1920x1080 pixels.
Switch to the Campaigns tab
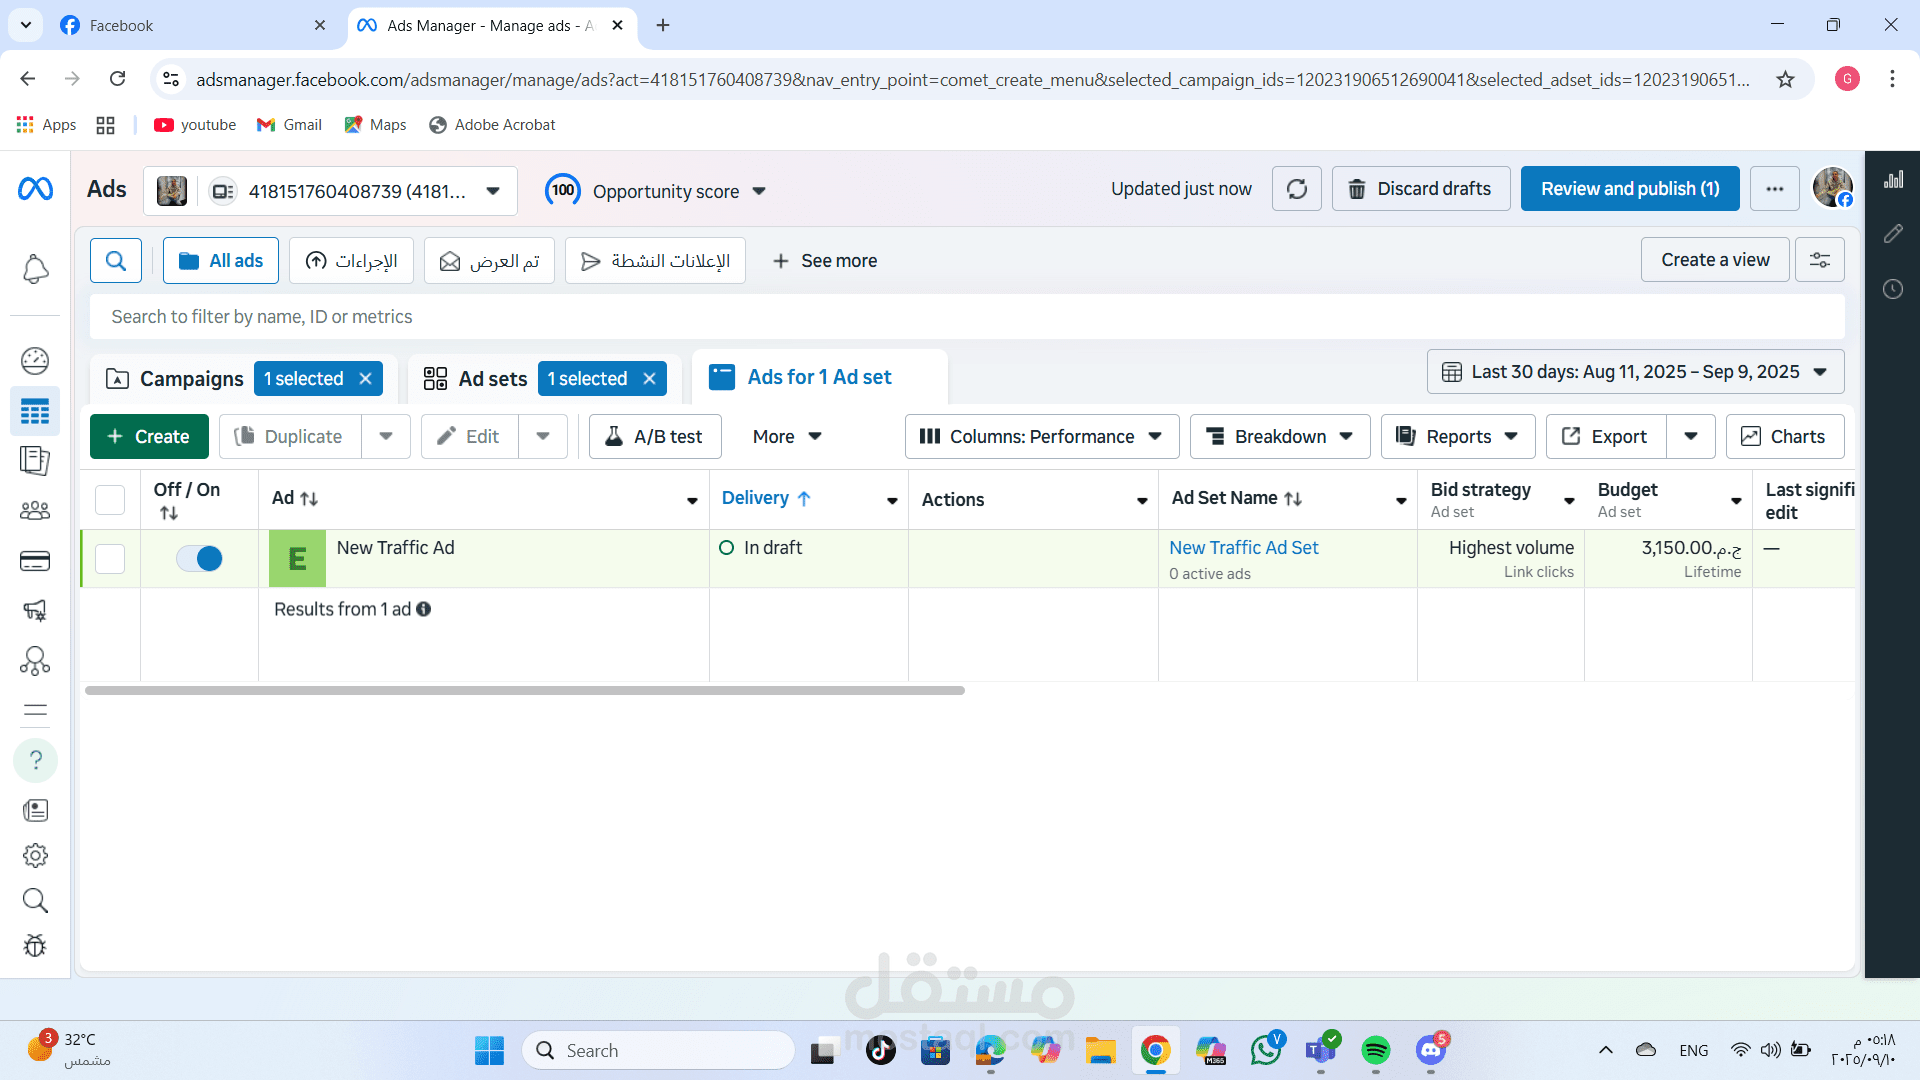coord(177,379)
